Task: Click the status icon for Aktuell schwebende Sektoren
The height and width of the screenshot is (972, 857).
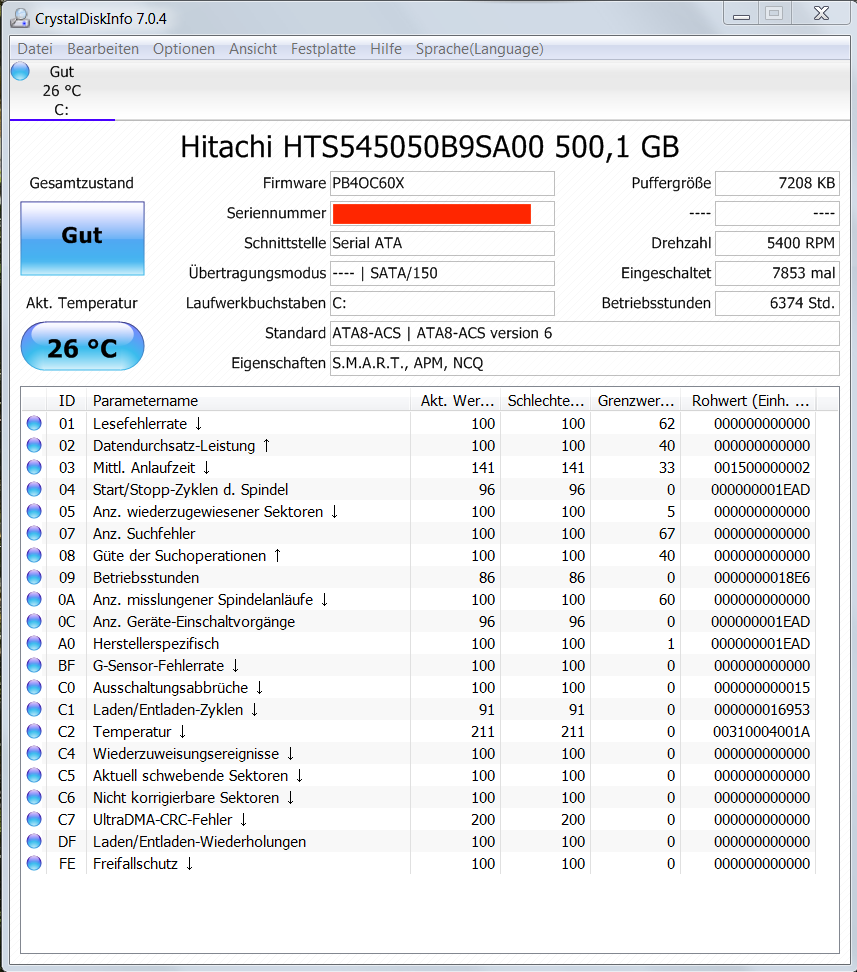Action: tap(34, 775)
